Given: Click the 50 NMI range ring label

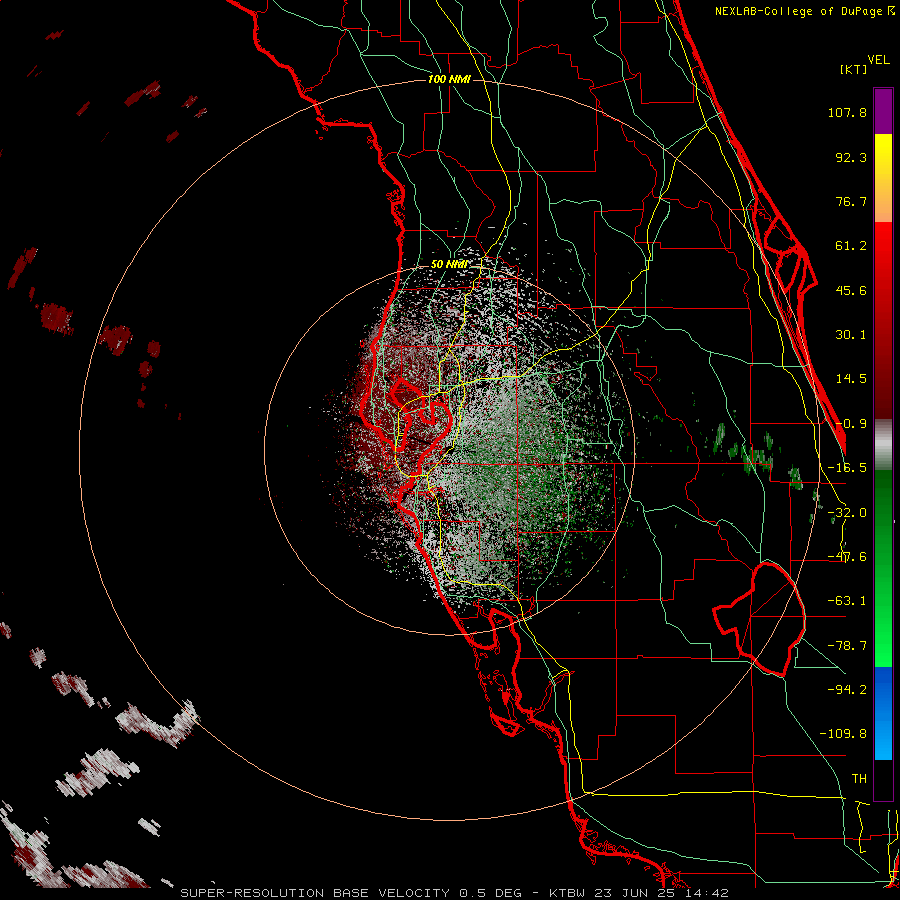Looking at the screenshot, I should (449, 265).
